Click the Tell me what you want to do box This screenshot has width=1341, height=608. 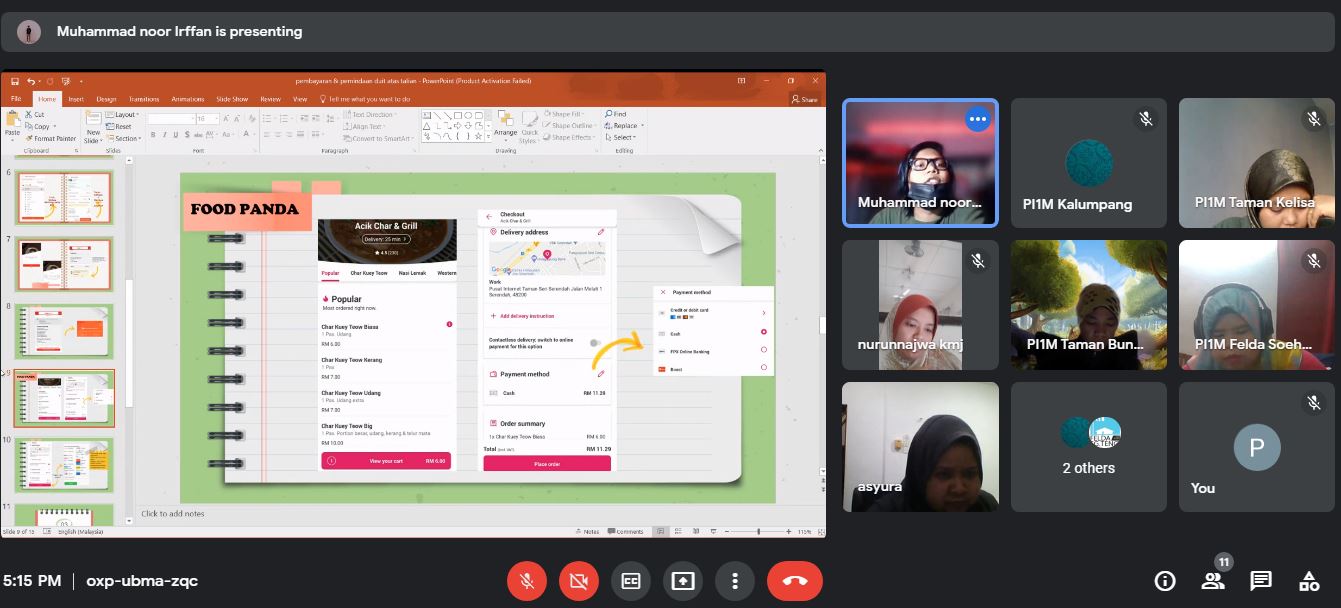pos(365,99)
